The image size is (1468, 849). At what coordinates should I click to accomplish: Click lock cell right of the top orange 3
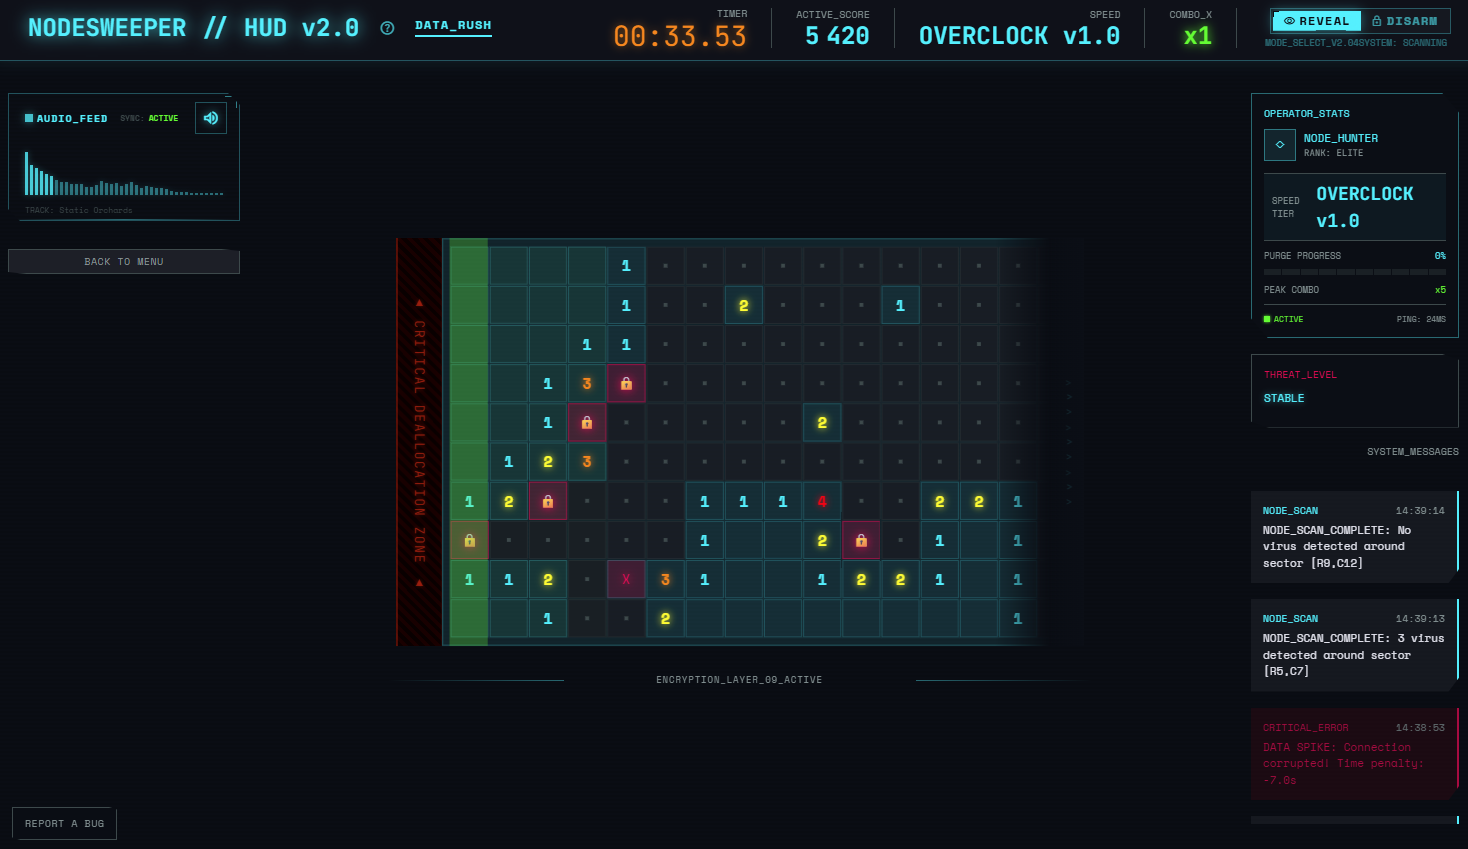626,383
